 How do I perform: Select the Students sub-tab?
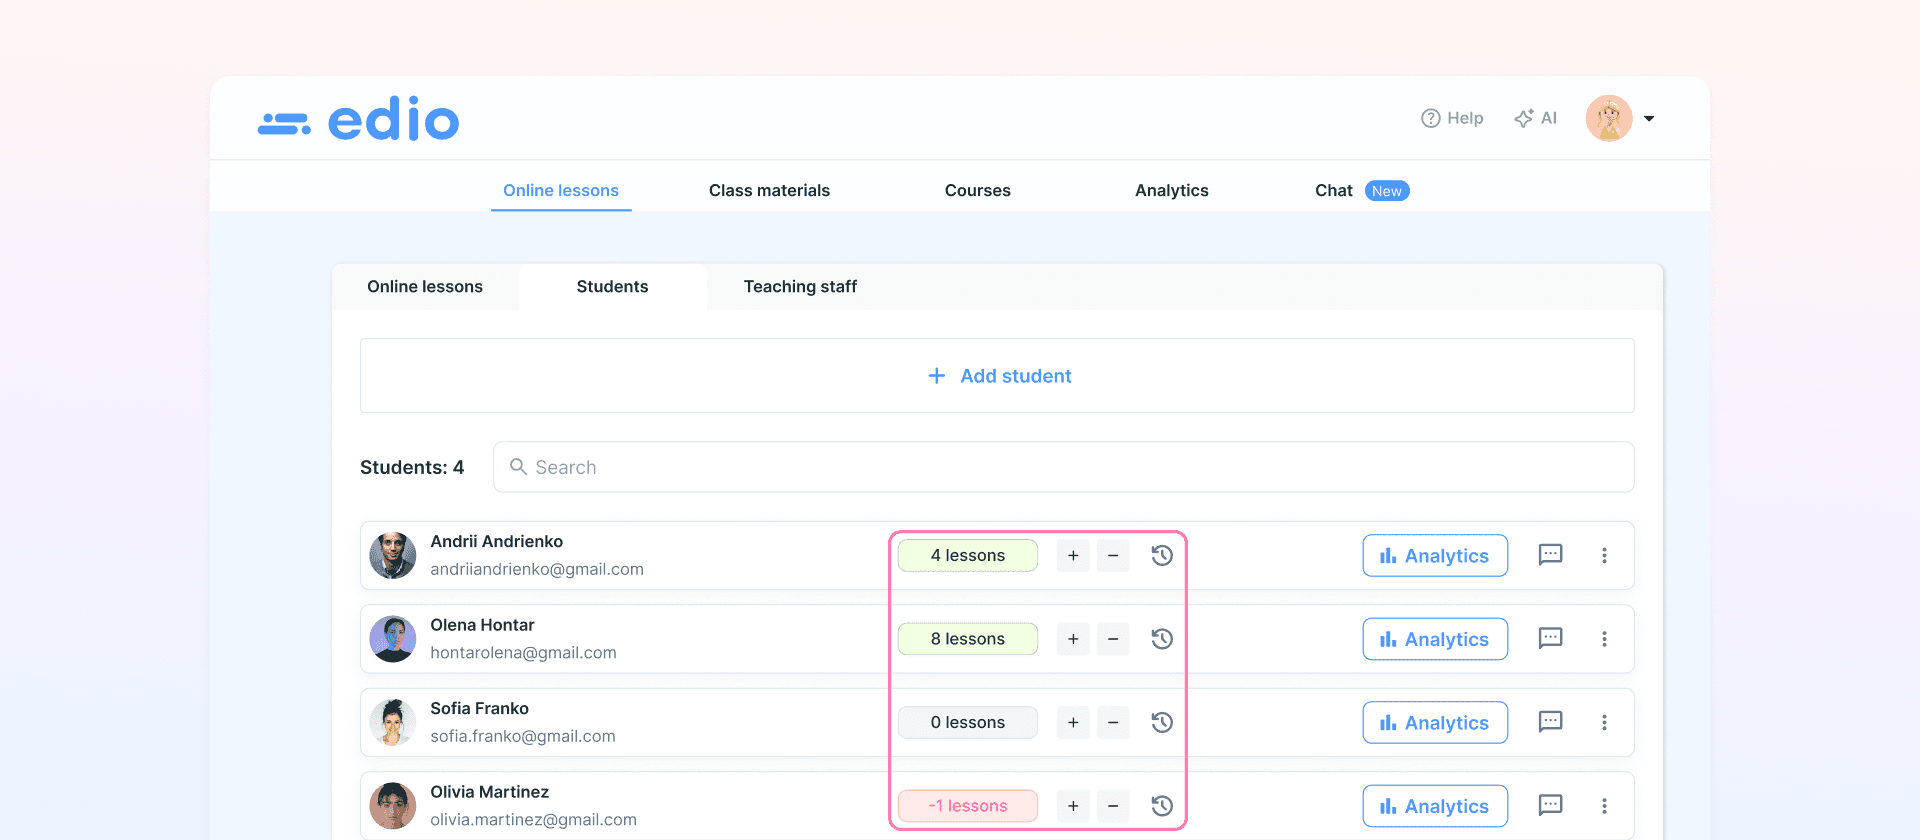click(x=612, y=286)
